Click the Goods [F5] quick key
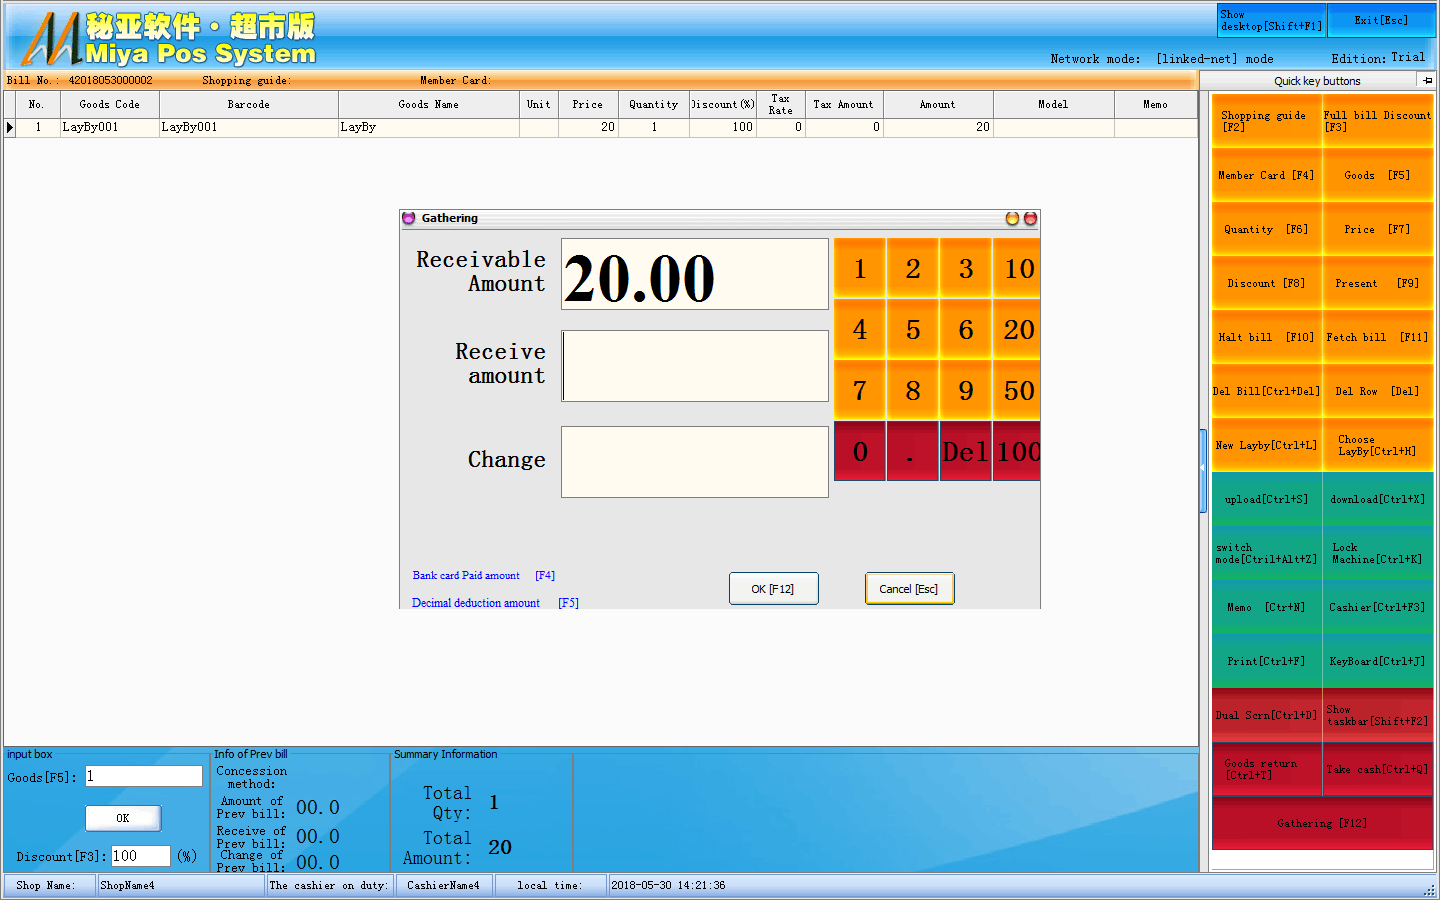1440x900 pixels. click(1377, 175)
